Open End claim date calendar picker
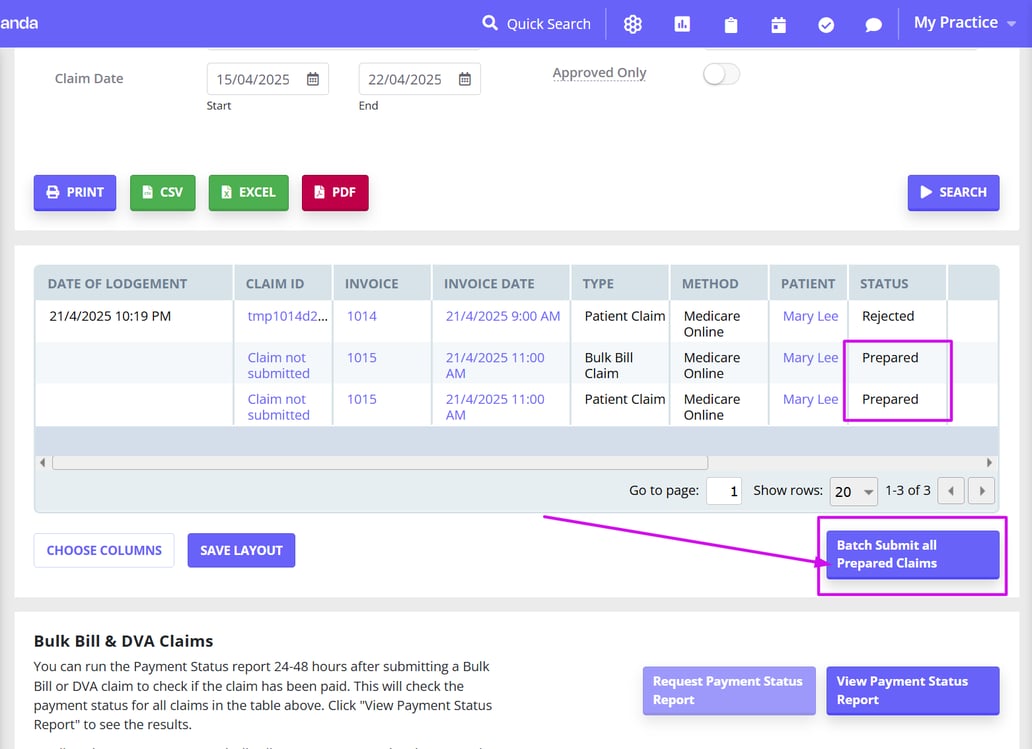1032x749 pixels. [465, 79]
